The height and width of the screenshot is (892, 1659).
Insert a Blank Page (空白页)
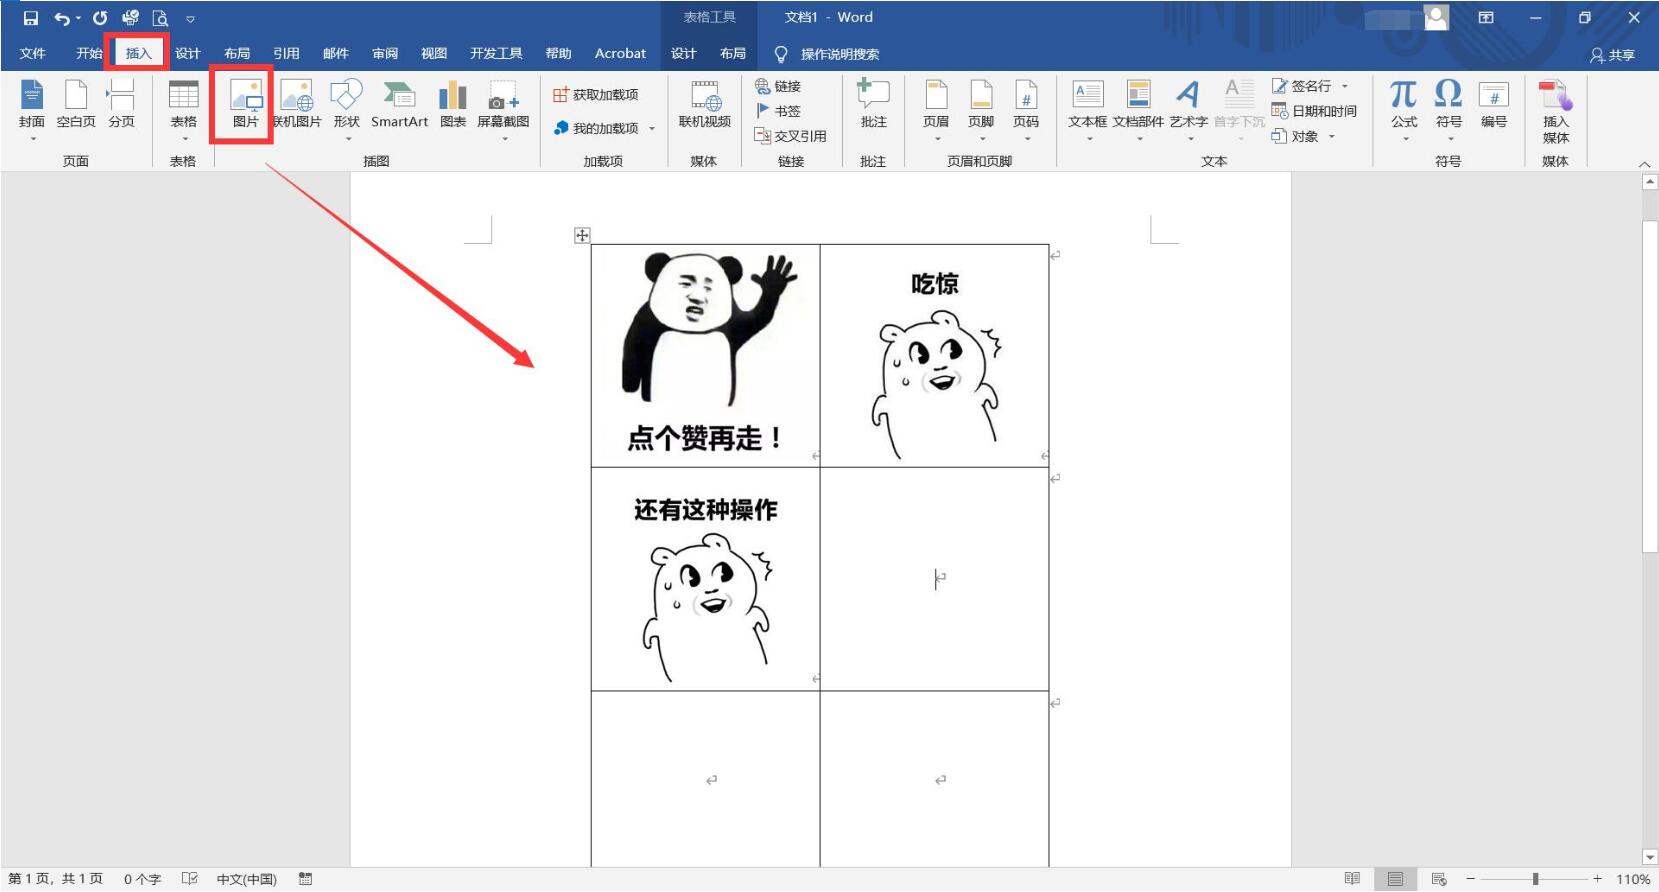(x=76, y=105)
